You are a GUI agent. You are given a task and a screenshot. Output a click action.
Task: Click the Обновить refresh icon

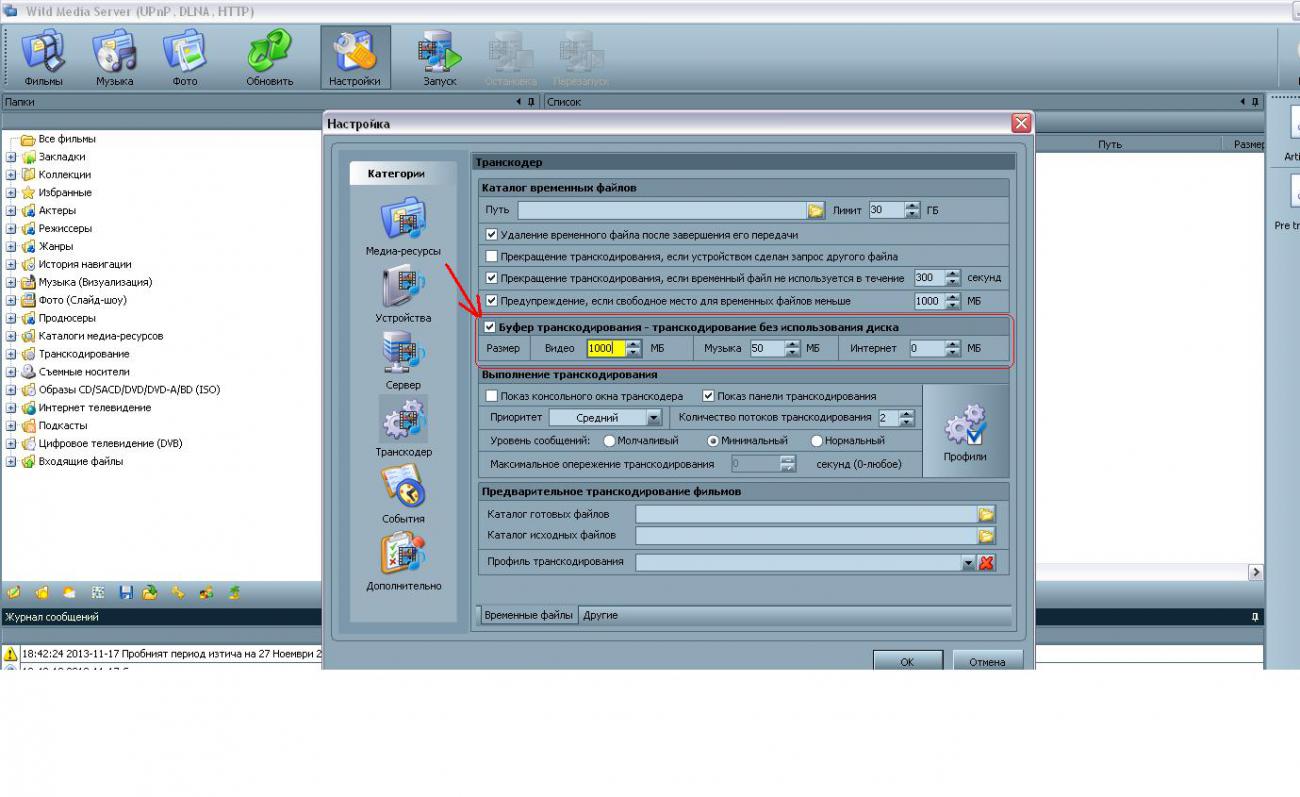pyautogui.click(x=269, y=58)
